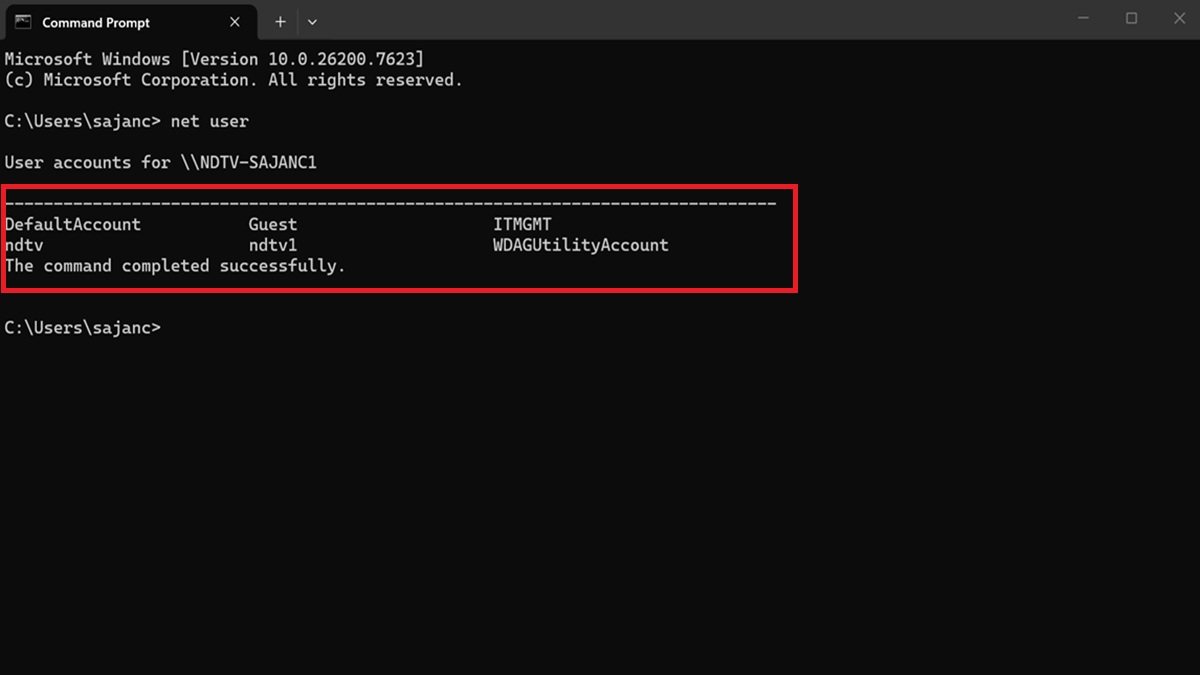Click the dashed separator line in output
This screenshot has width=1200, height=675.
pos(390,203)
